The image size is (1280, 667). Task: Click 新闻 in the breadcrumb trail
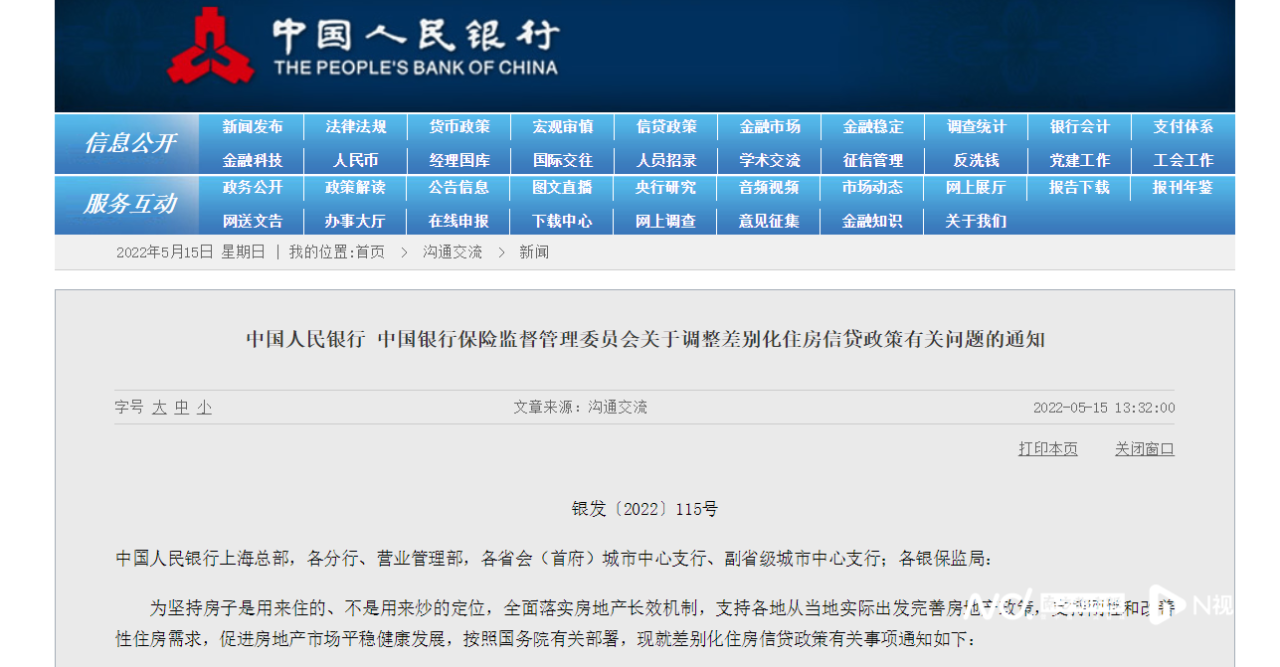point(534,252)
